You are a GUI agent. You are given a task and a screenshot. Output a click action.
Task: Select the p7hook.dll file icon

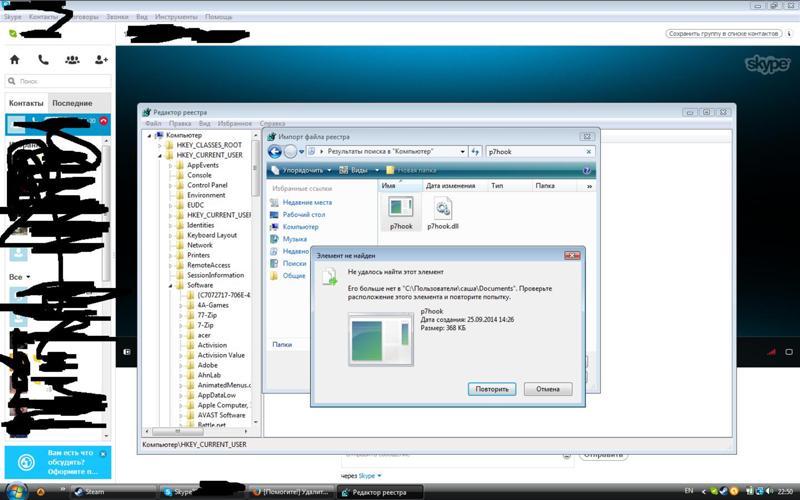(442, 207)
